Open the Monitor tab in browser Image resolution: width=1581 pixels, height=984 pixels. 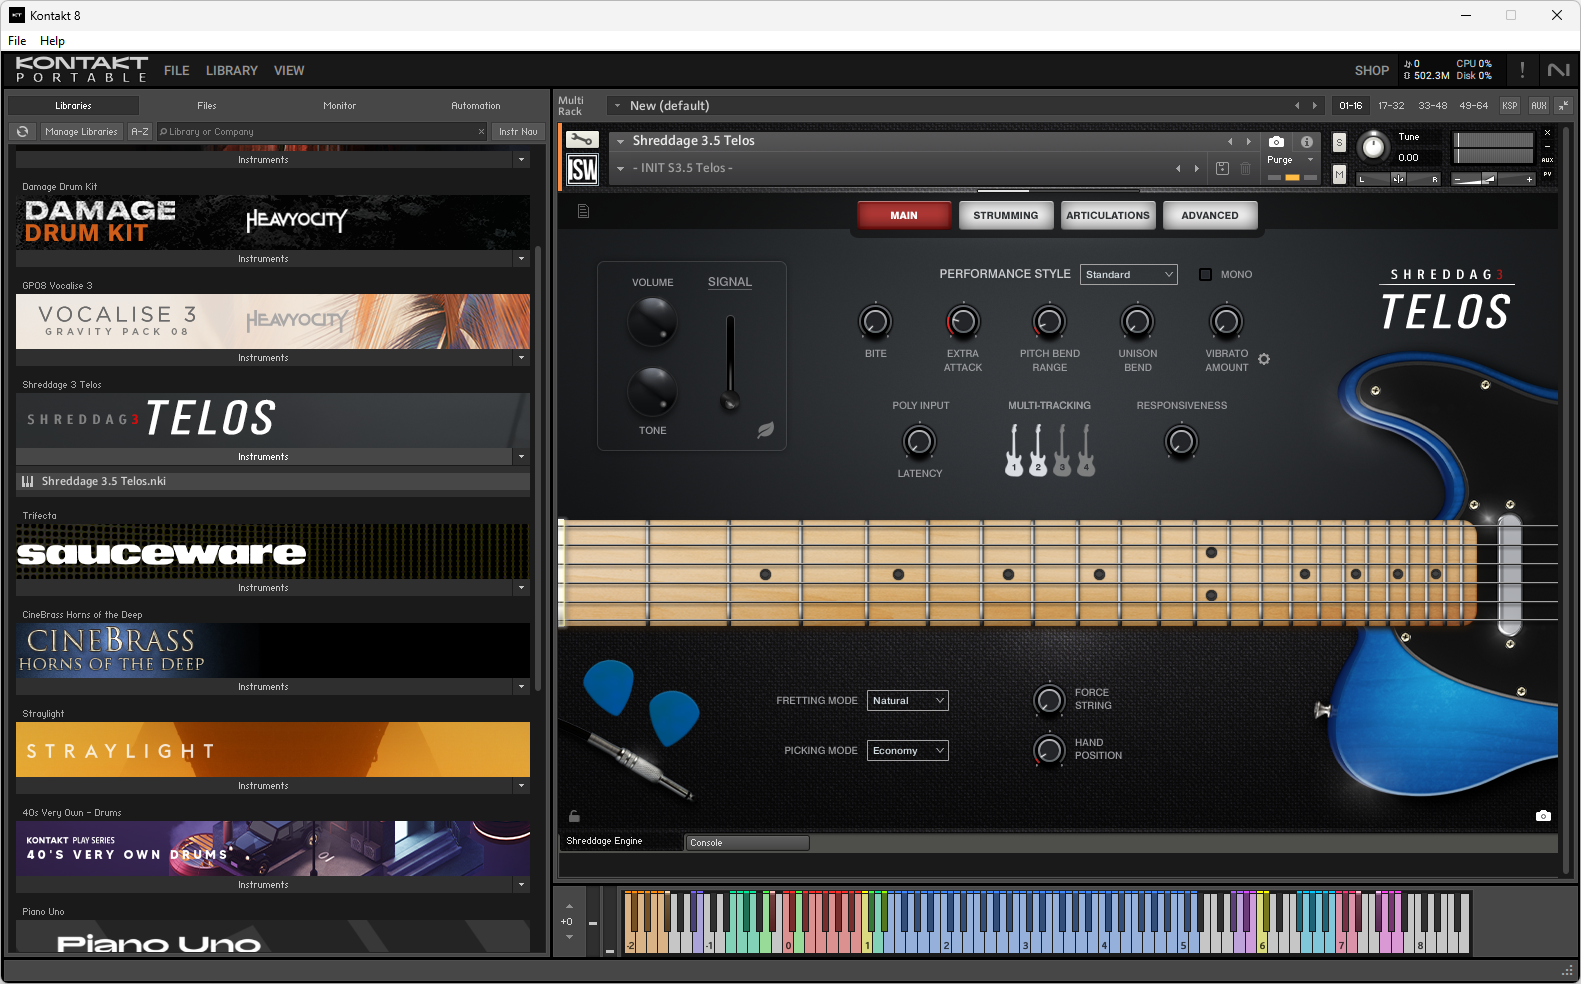click(339, 105)
